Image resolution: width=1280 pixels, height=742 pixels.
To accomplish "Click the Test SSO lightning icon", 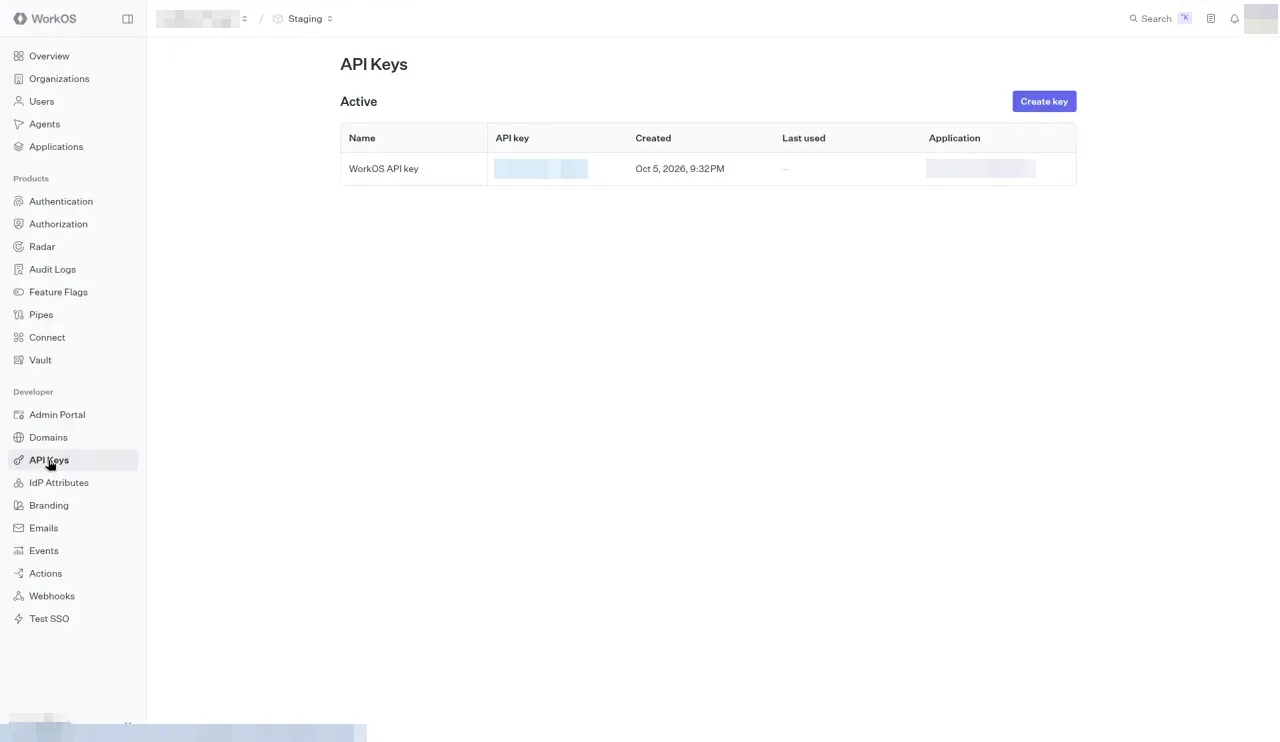I will point(19,619).
